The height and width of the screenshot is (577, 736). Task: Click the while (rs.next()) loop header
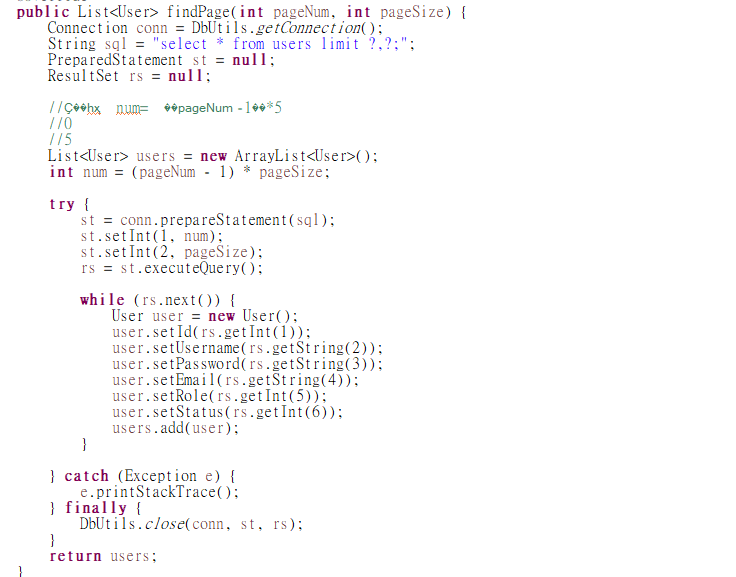(157, 300)
